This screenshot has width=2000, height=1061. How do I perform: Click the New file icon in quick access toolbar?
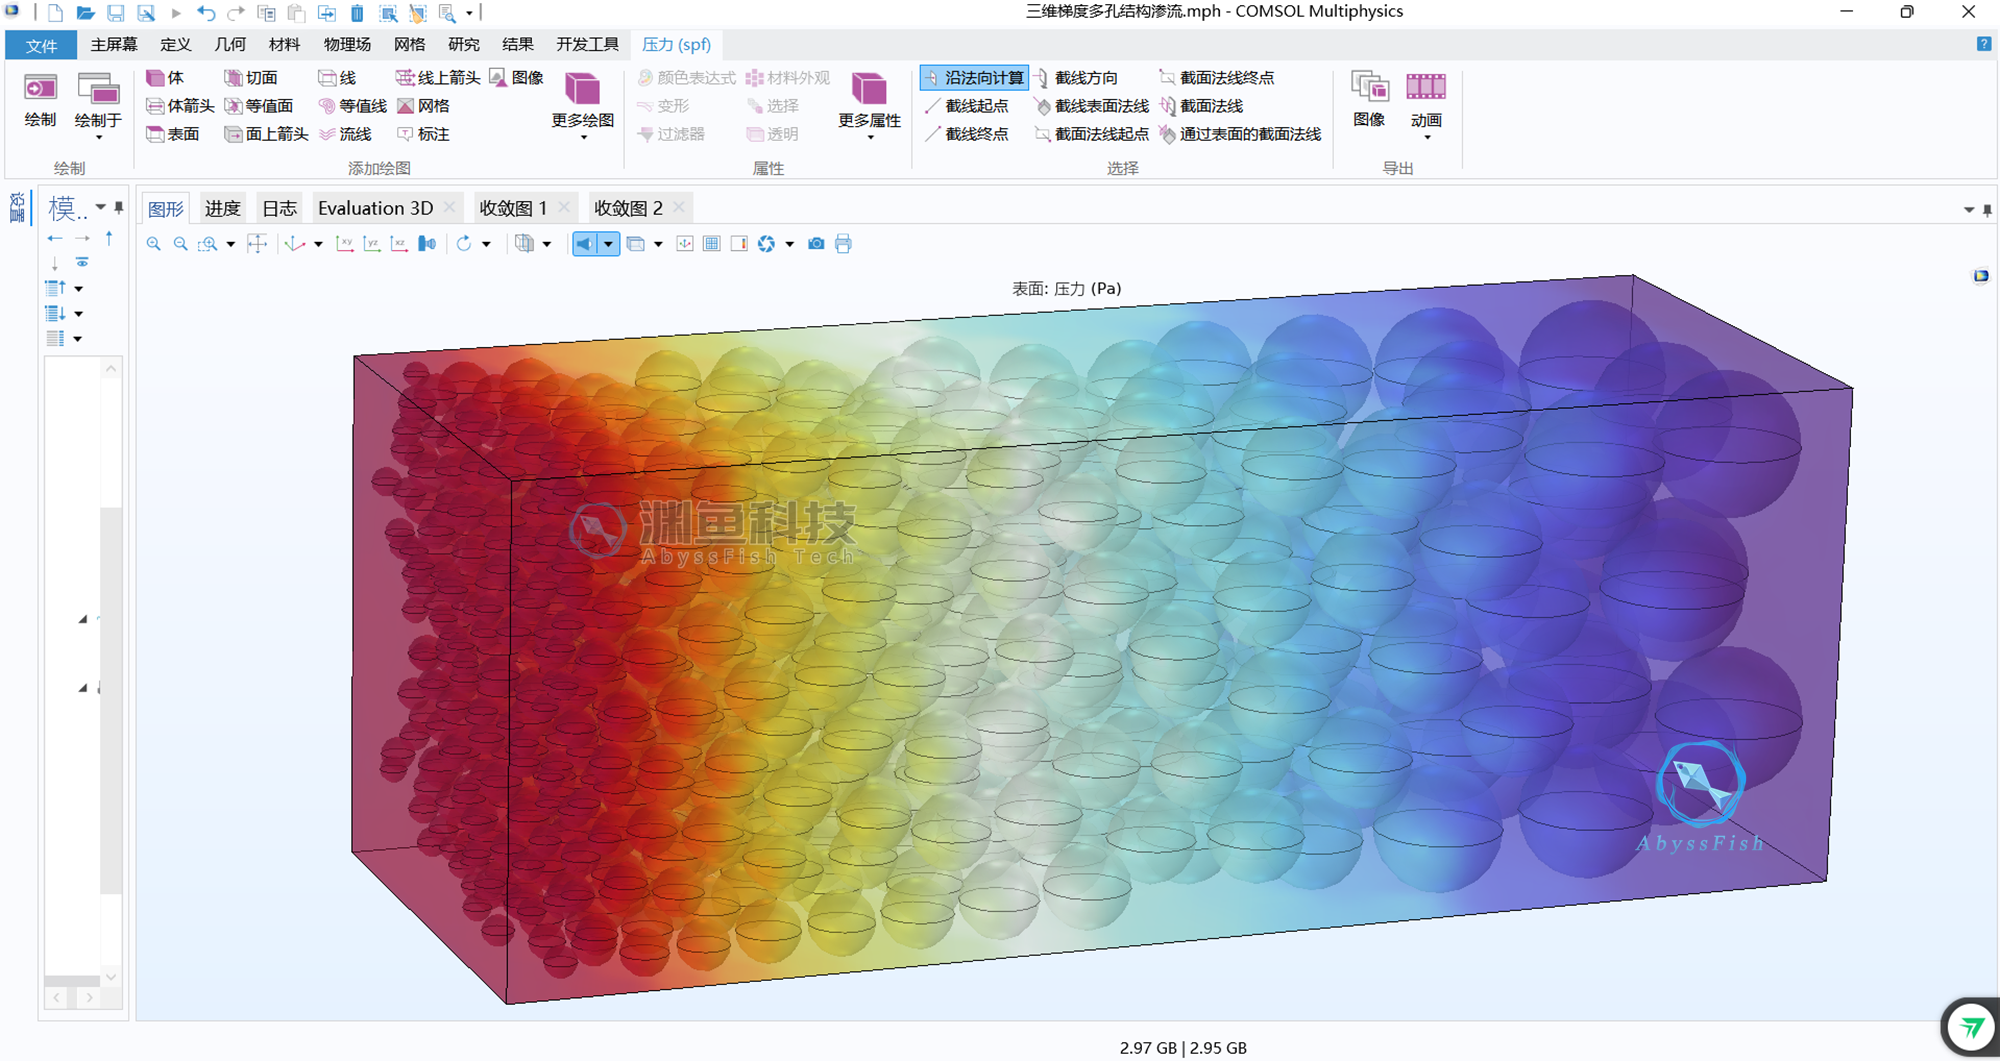55,13
